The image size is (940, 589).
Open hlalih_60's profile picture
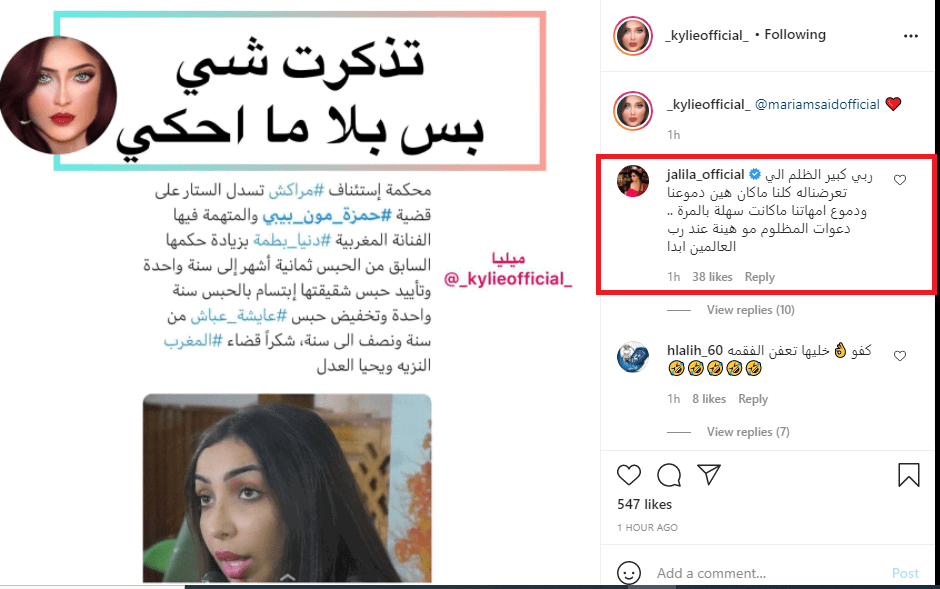[633, 357]
